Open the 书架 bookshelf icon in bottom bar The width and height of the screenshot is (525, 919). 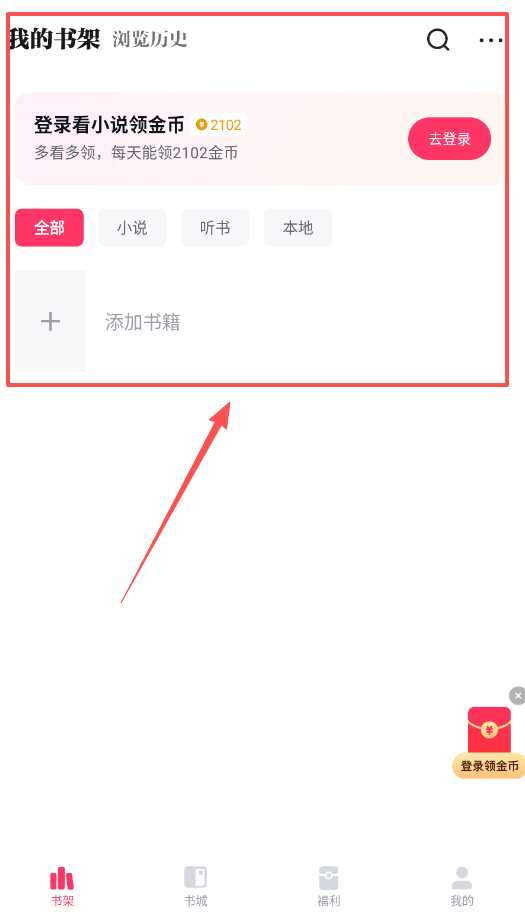(62, 877)
